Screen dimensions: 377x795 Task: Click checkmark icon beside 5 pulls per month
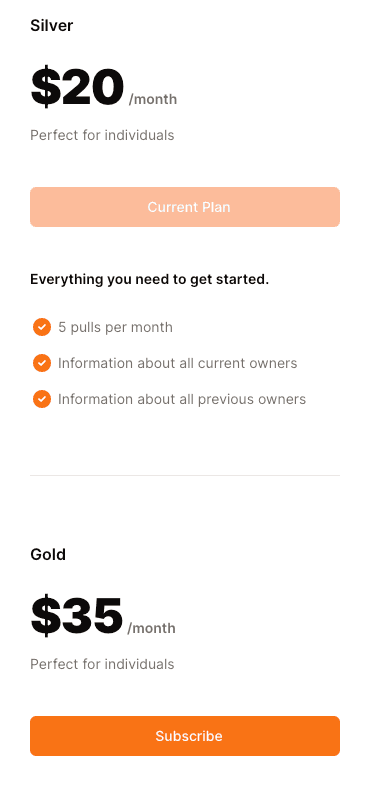click(x=42, y=327)
